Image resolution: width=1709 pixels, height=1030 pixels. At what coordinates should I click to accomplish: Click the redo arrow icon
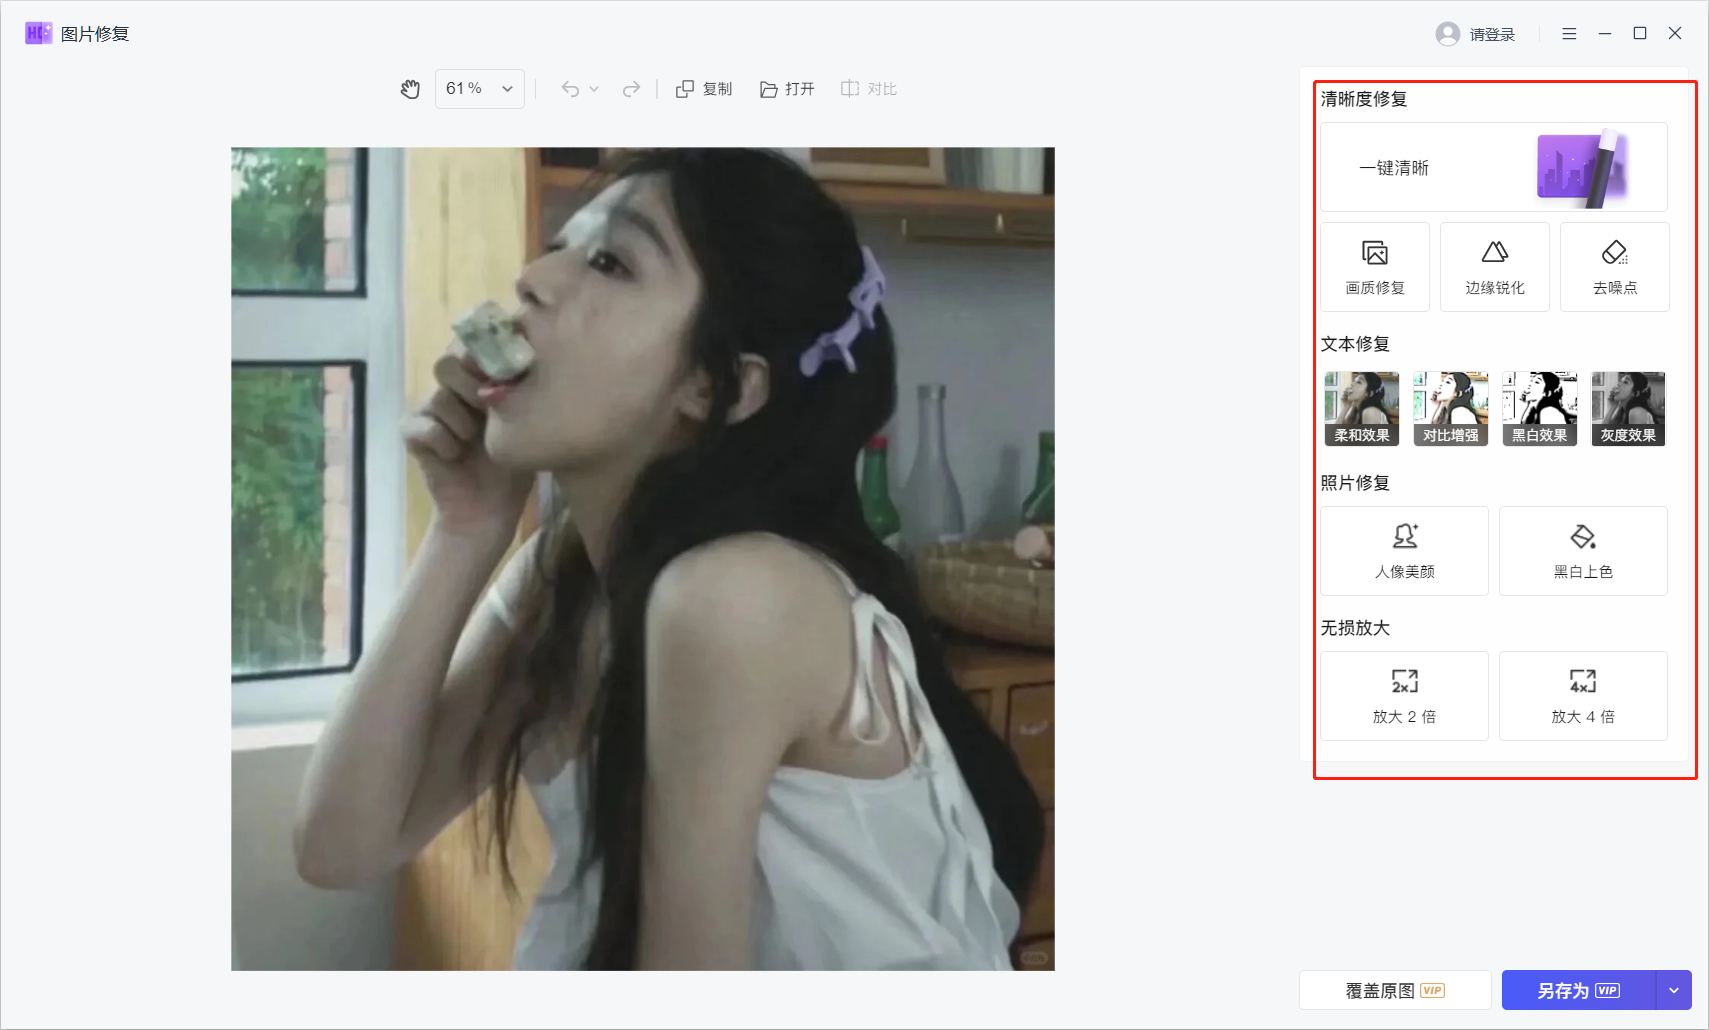click(631, 89)
